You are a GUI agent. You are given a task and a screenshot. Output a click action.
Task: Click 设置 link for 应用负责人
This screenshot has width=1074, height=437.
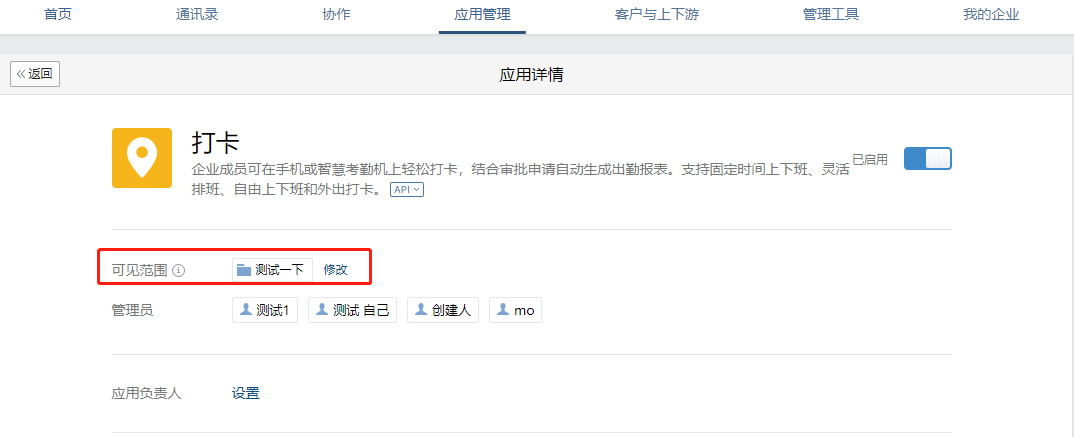(246, 393)
